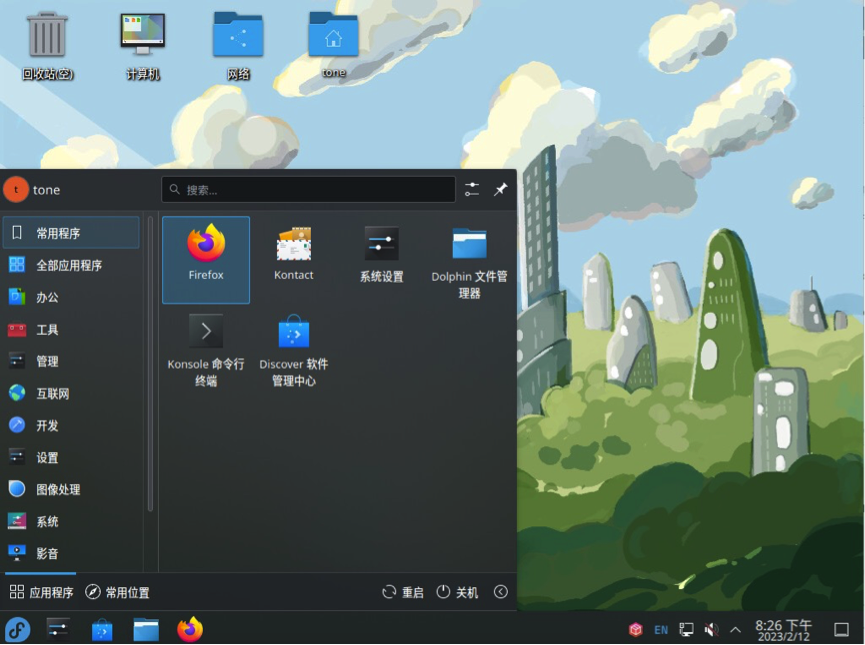
Task: Switch to the 应用程序 tab
Action: 41,592
